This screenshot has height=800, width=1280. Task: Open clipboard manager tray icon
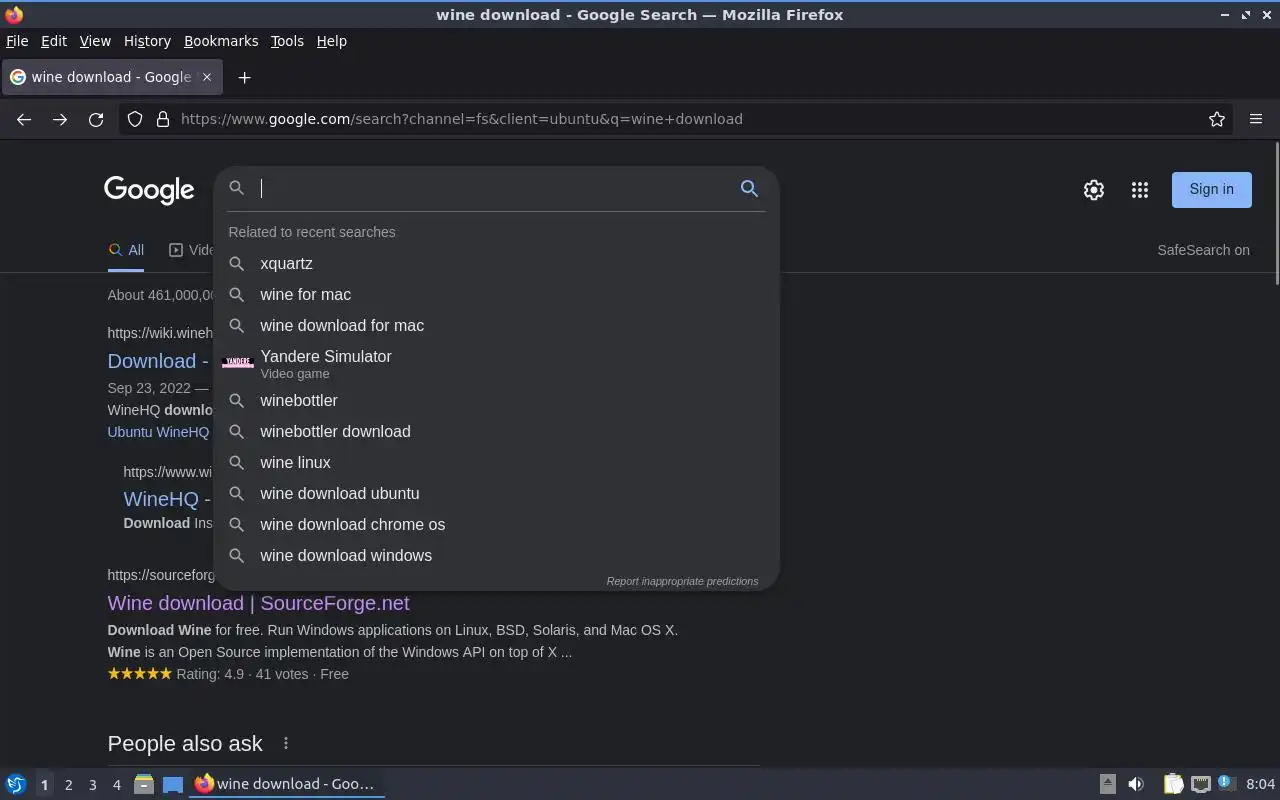click(1173, 784)
